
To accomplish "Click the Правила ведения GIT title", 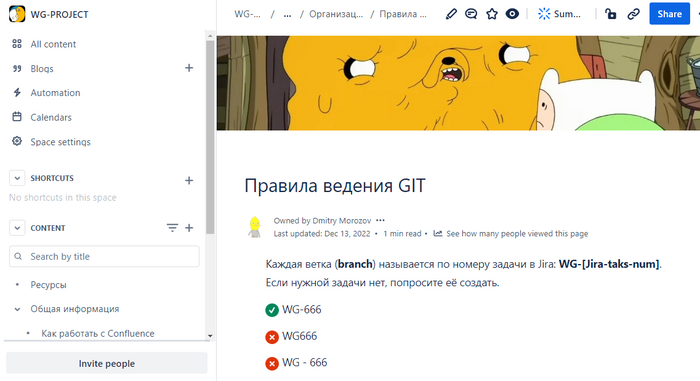I will coord(335,186).
